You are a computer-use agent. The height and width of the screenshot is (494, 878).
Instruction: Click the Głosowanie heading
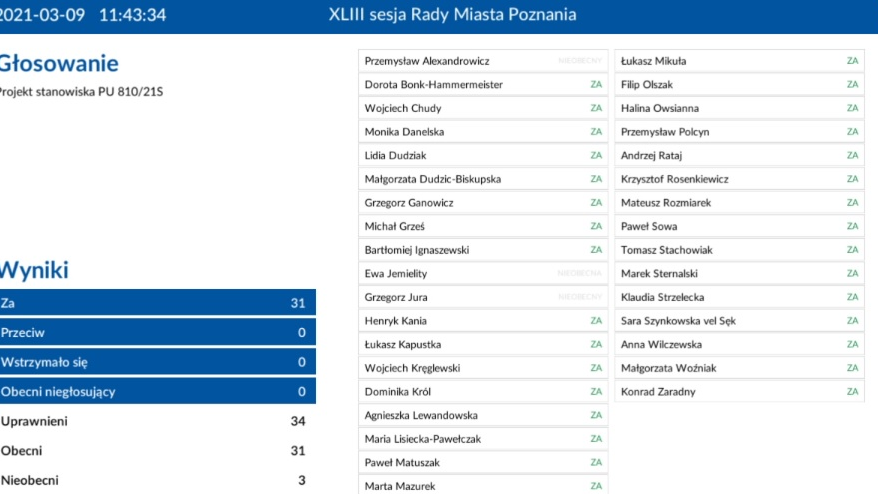[59, 64]
